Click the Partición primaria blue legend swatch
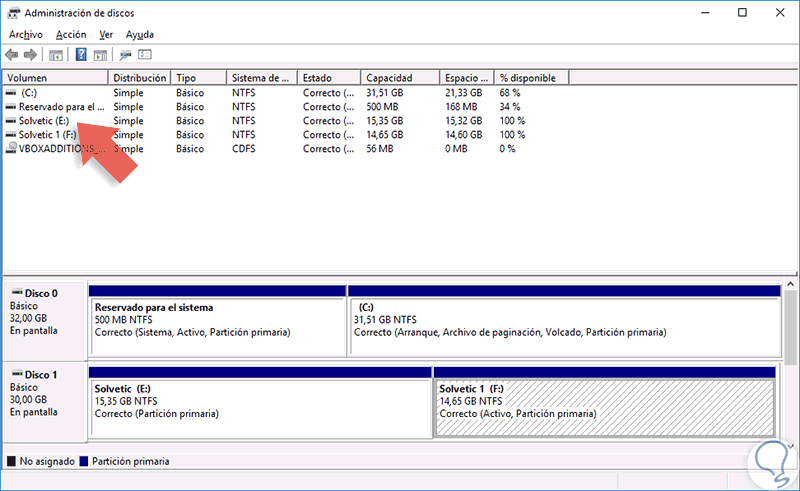 pyautogui.click(x=84, y=461)
